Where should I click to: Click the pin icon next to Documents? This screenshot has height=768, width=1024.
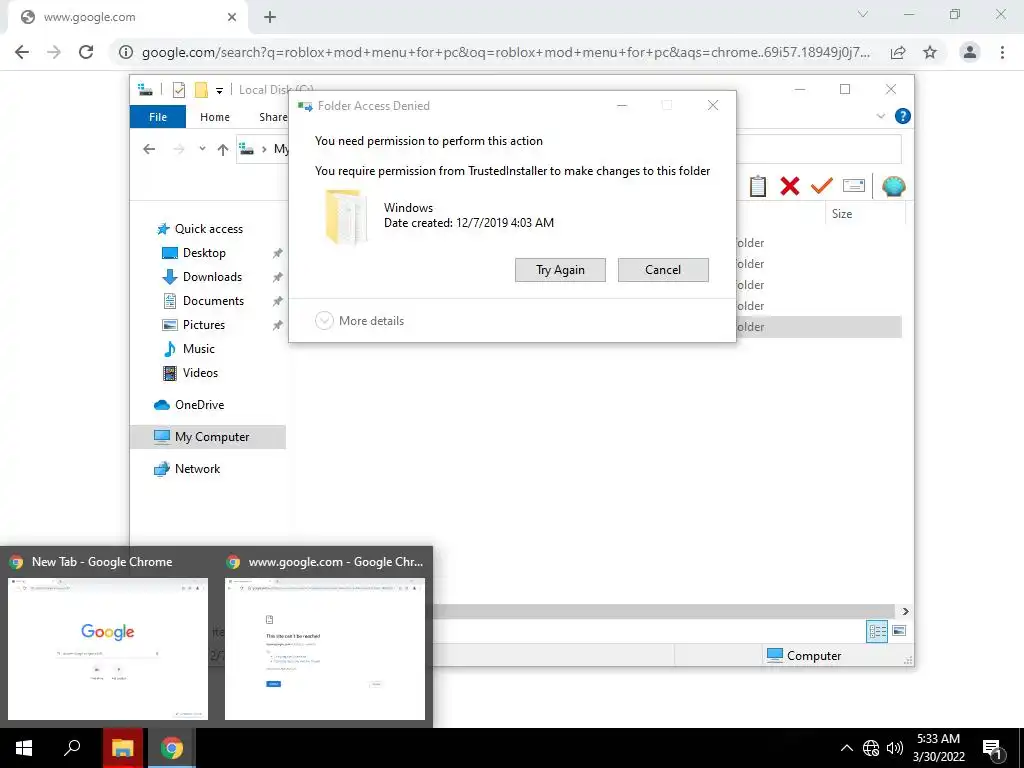pos(278,301)
